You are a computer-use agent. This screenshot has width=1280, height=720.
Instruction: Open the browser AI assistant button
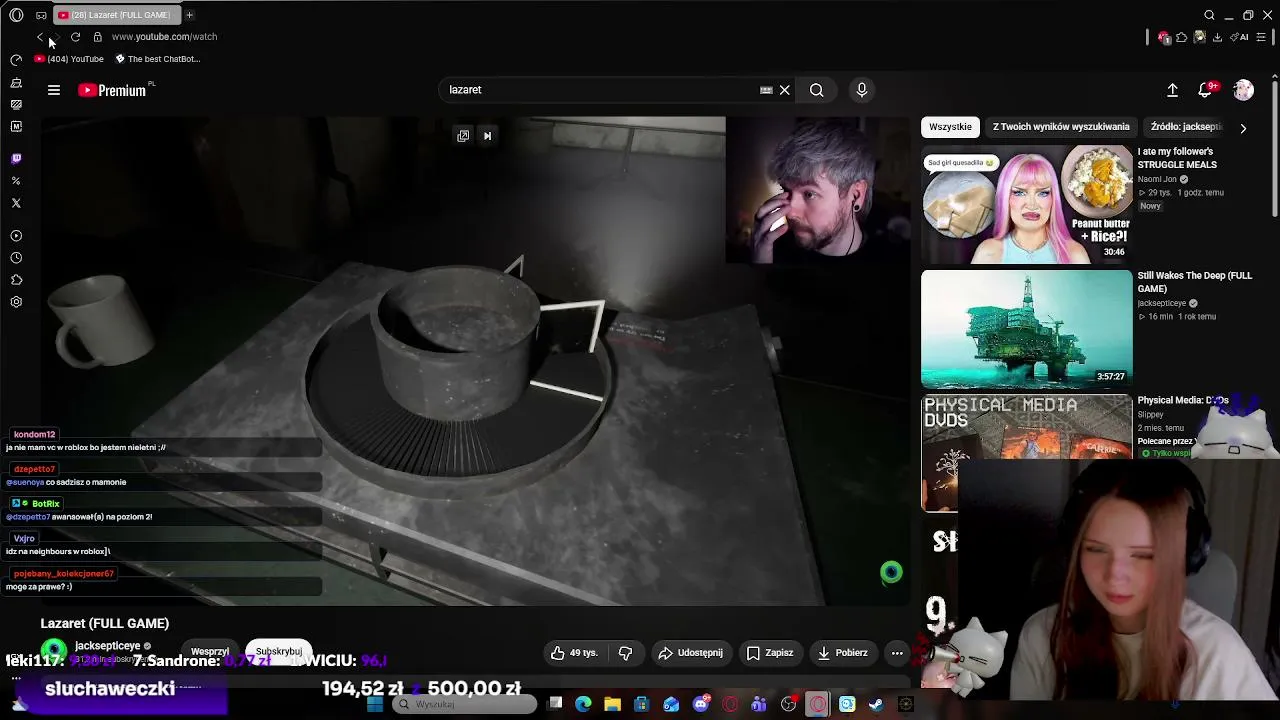(1241, 37)
